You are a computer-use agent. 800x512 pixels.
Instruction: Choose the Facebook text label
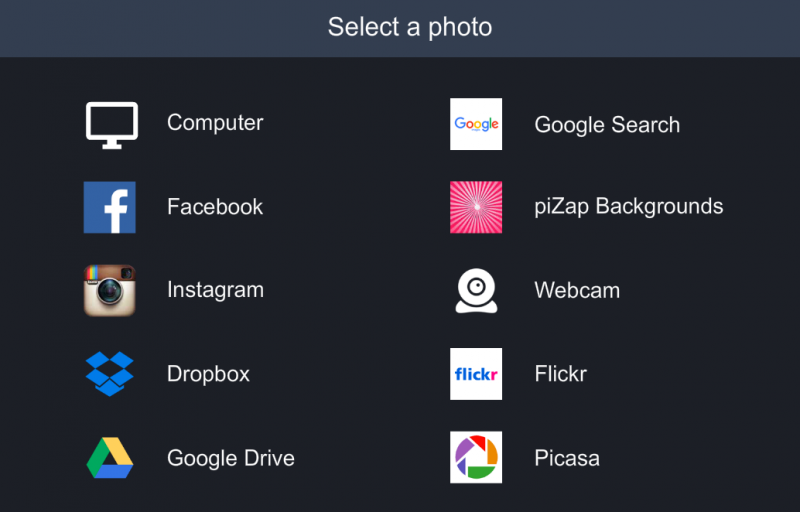point(215,207)
